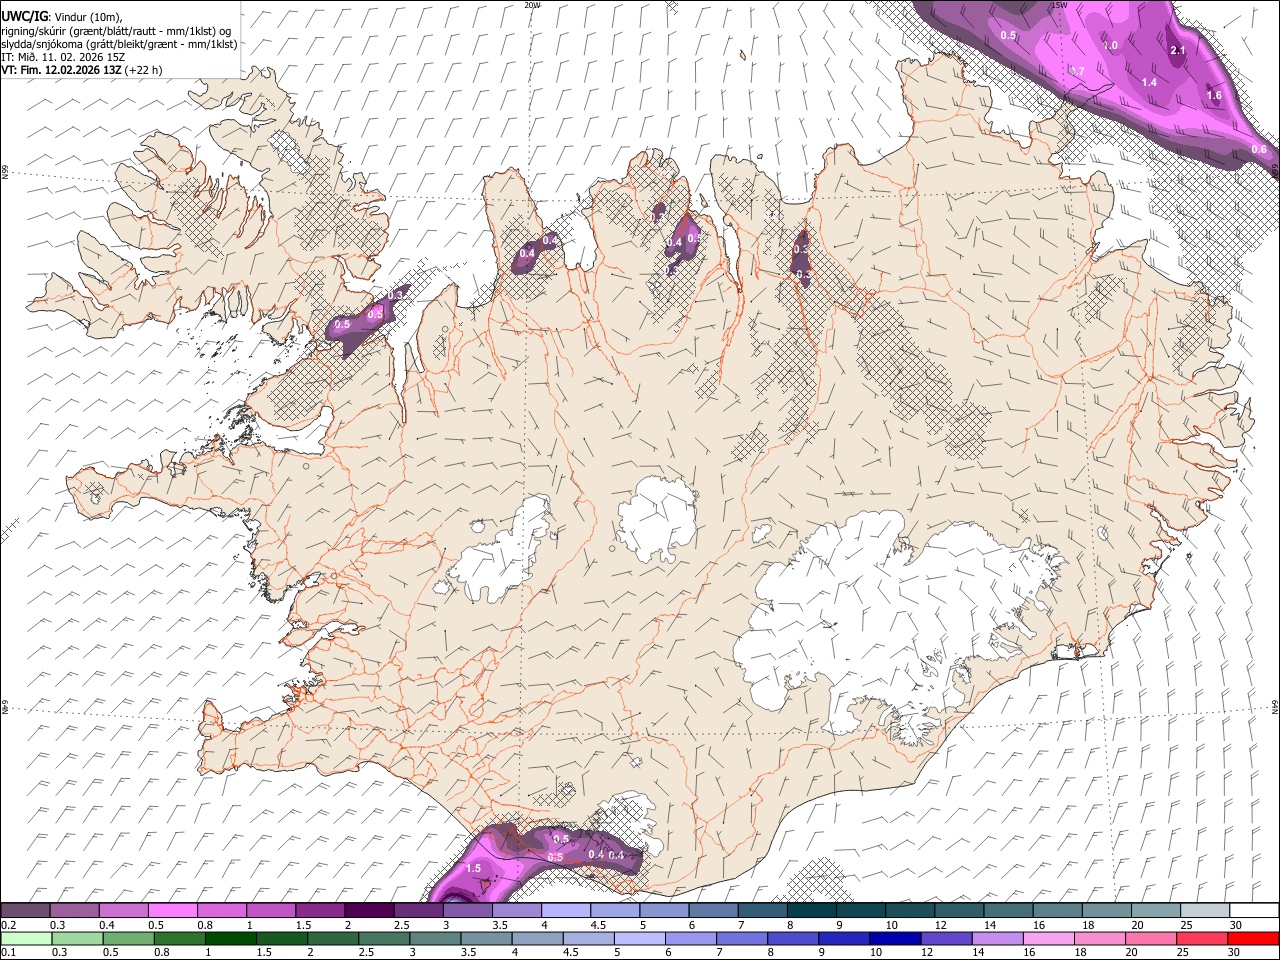
Task: Select the dark purple 2 swatch in the upper legend
Action: coord(368,911)
